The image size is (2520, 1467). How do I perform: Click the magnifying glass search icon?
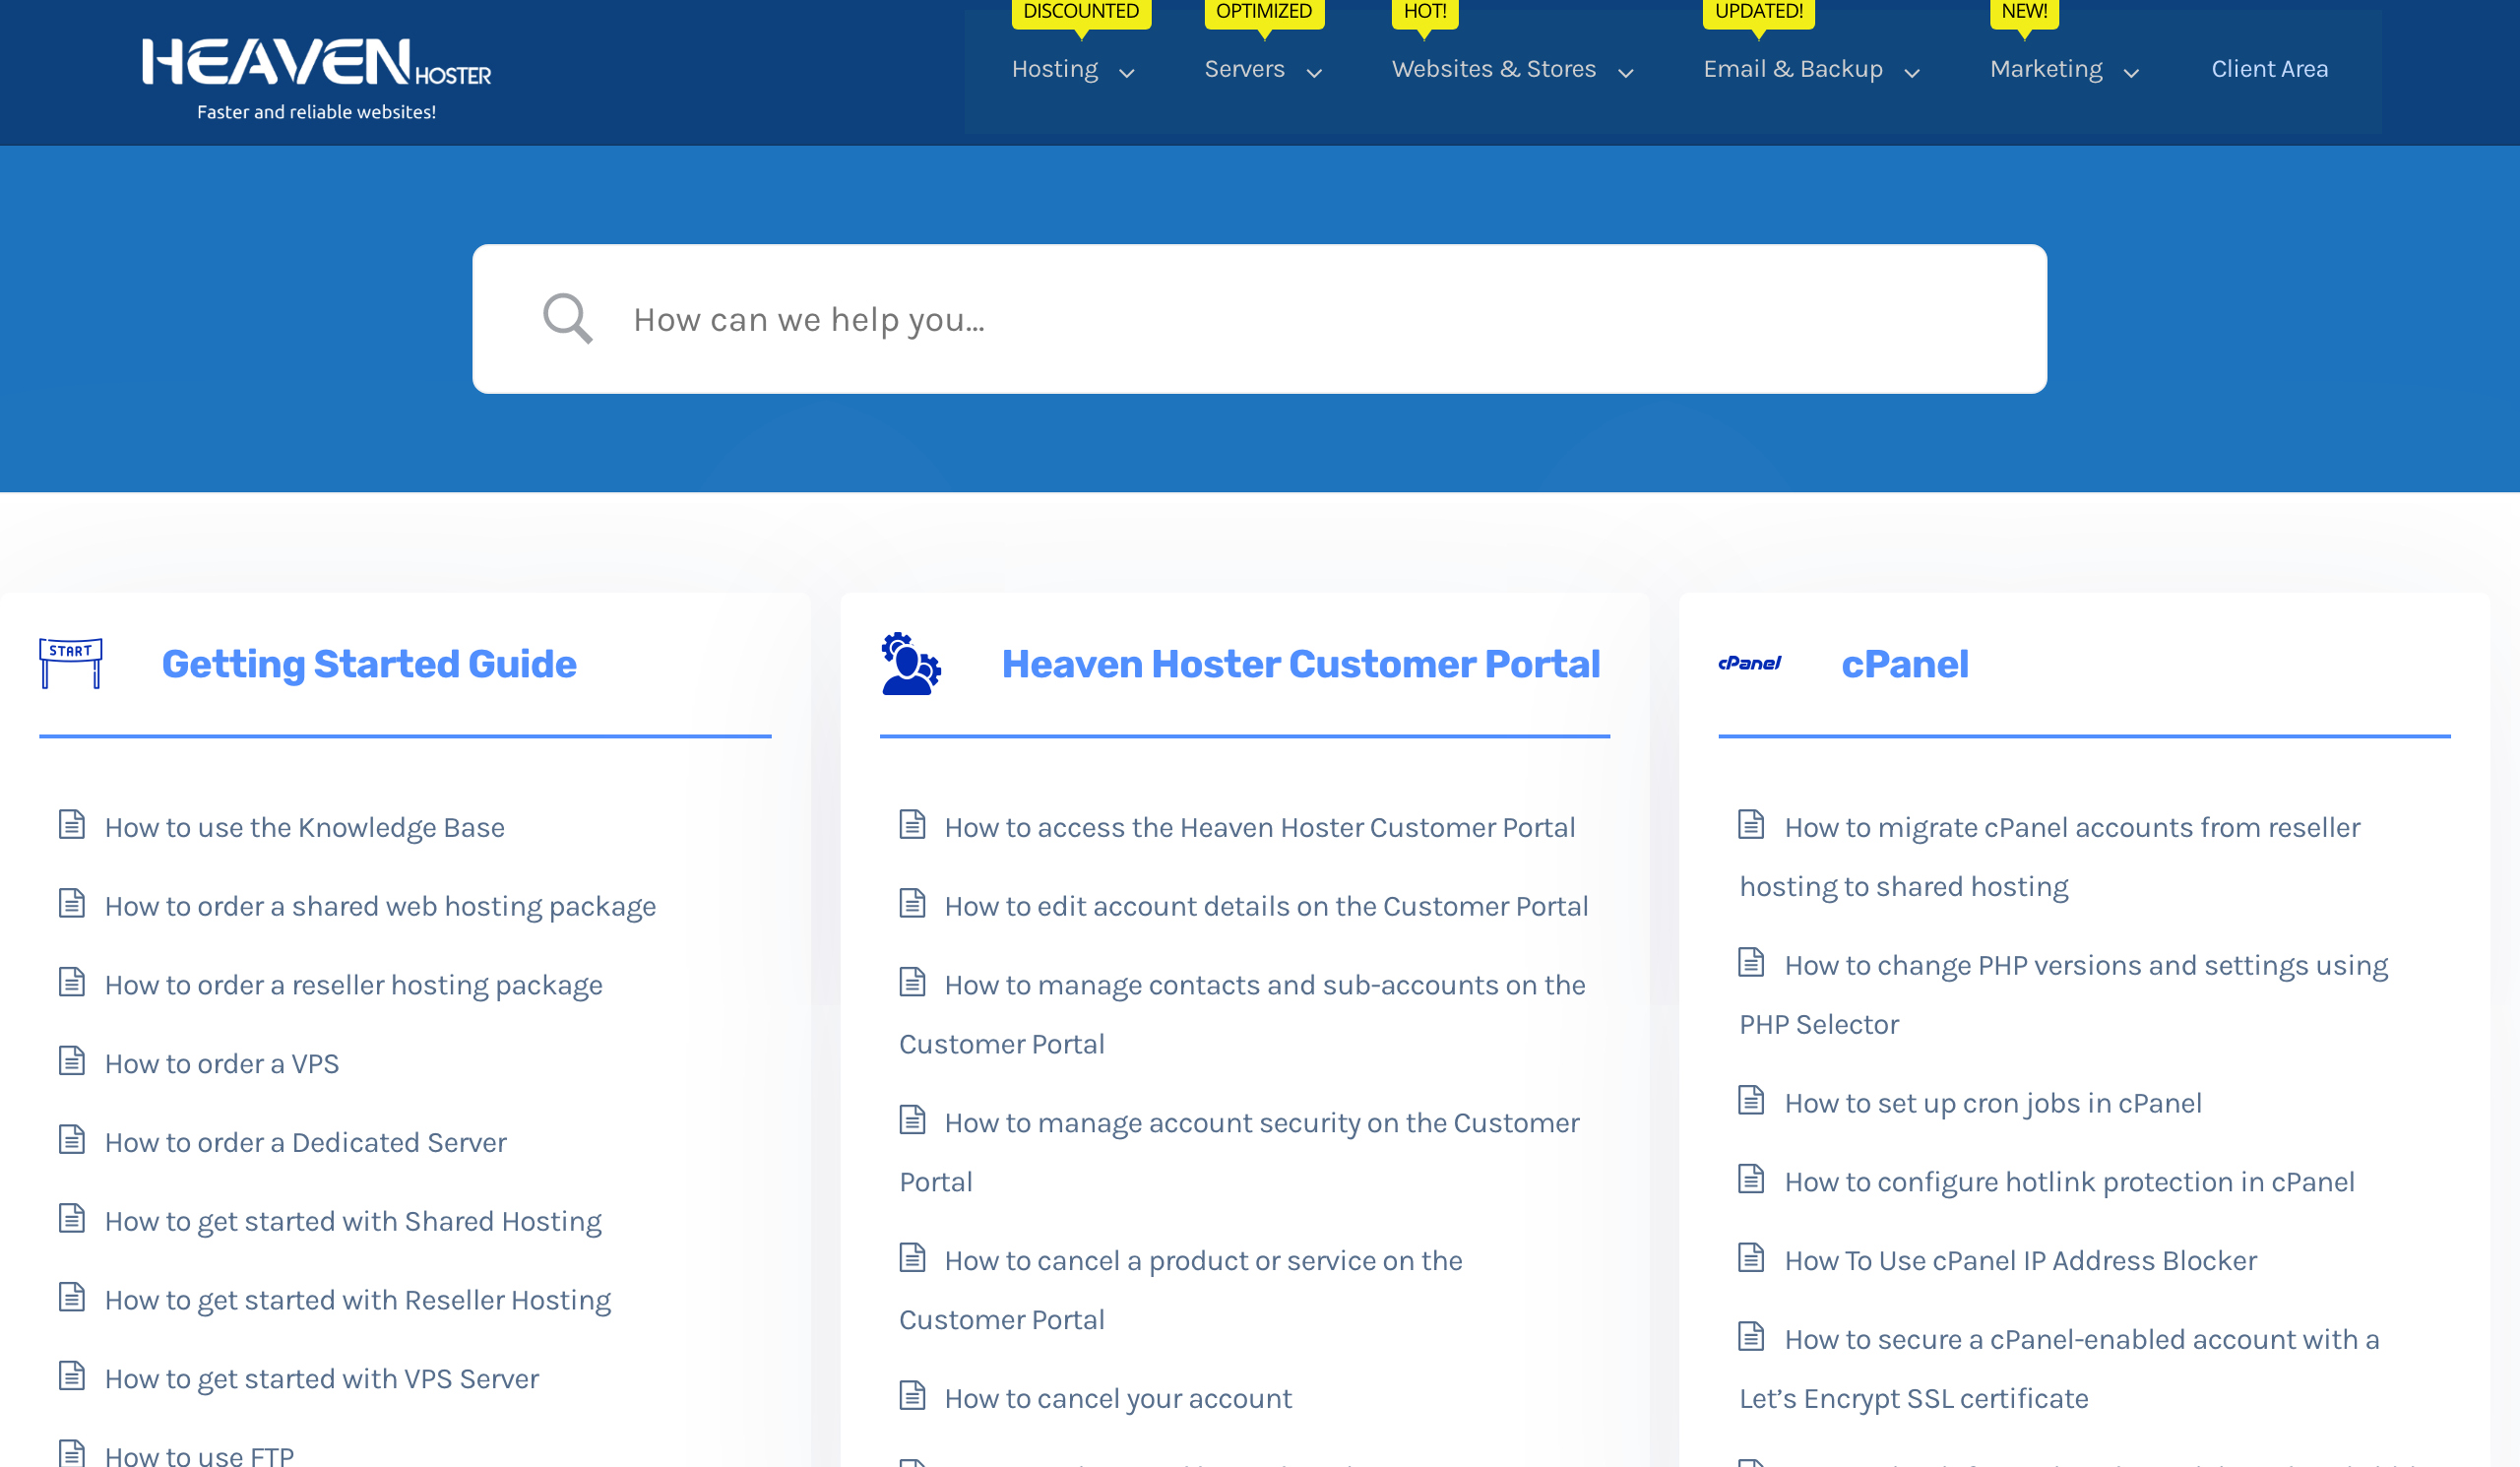click(567, 318)
